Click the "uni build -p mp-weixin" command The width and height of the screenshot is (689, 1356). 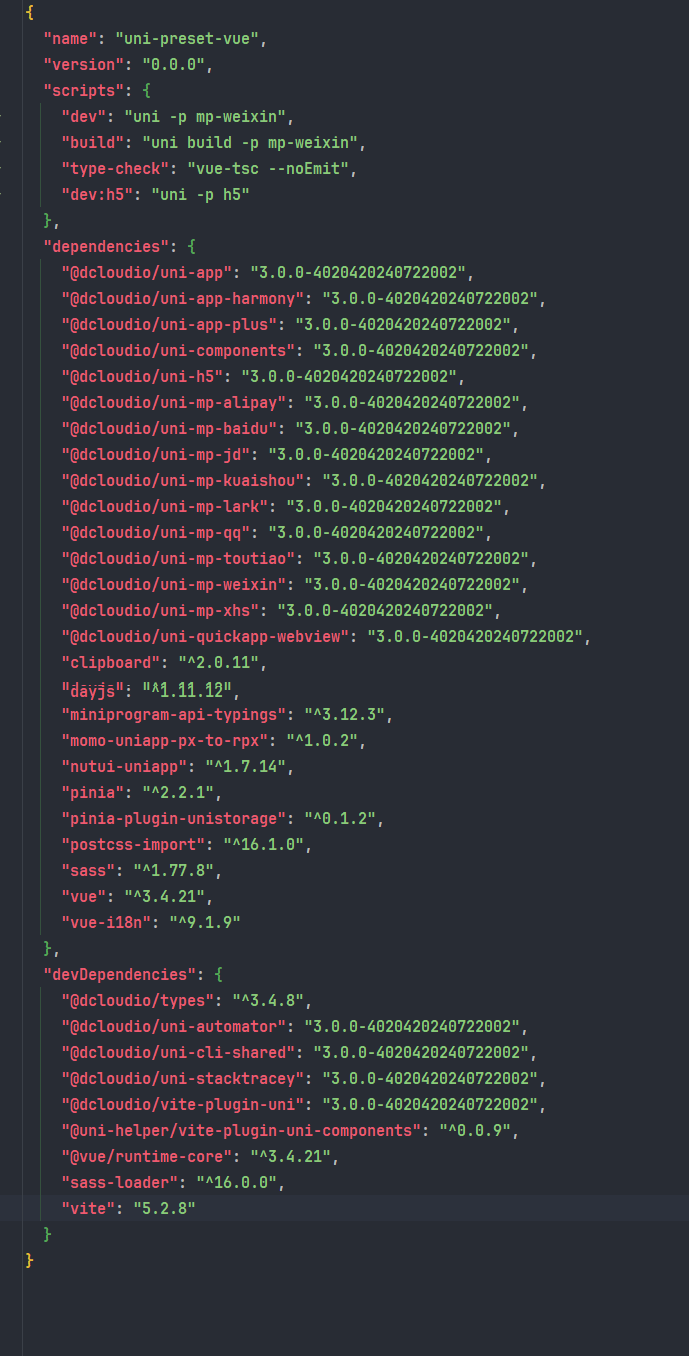pos(254,142)
